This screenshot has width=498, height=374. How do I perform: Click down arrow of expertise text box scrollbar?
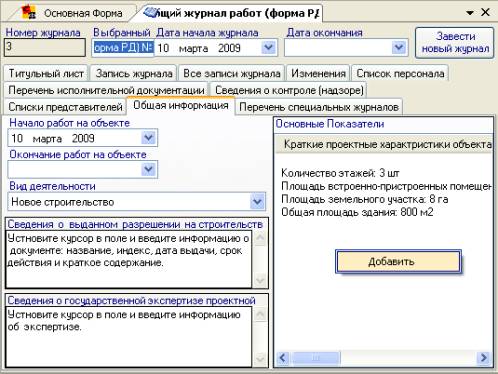tap(260, 359)
